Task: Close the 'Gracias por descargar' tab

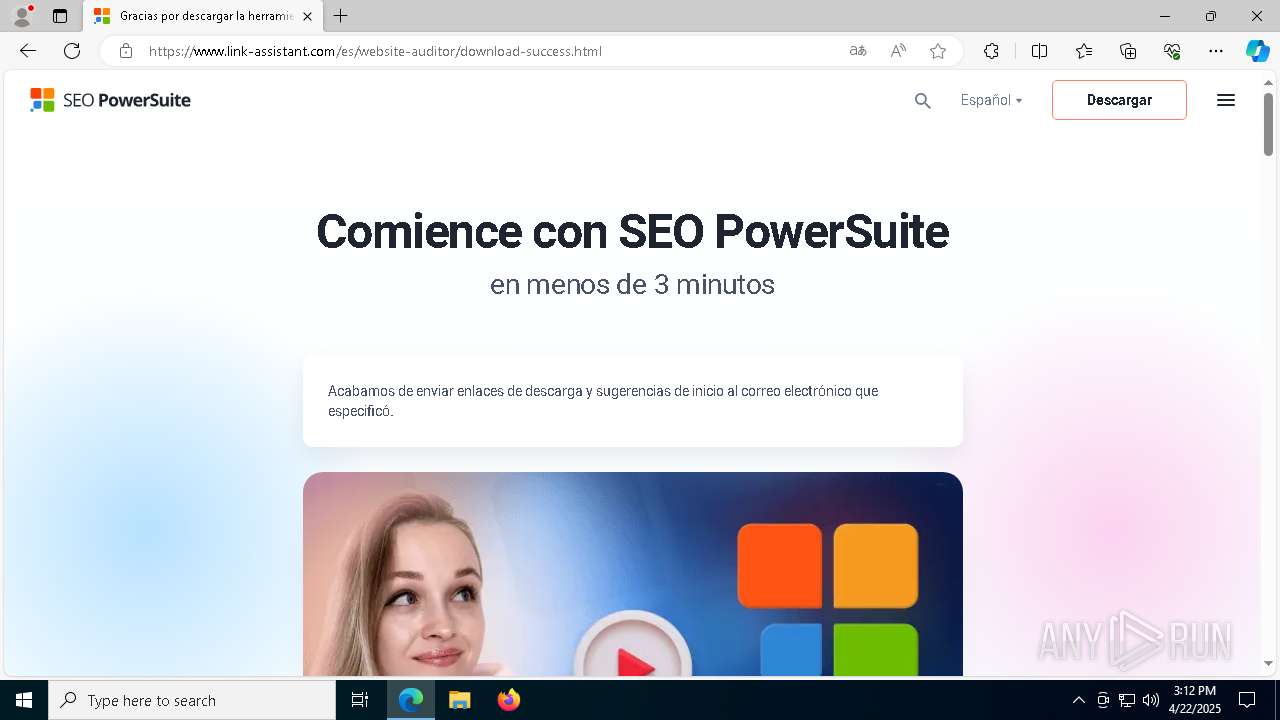Action: click(307, 16)
